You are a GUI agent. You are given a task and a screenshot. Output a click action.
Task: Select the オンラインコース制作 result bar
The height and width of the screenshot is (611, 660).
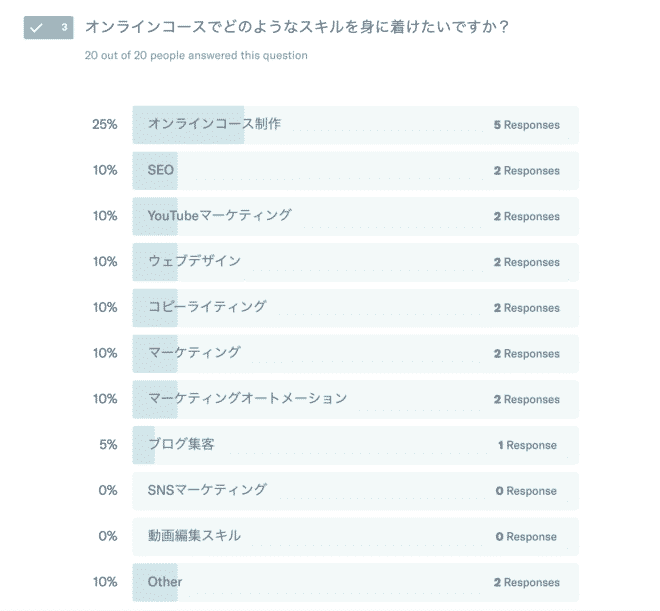(356, 125)
